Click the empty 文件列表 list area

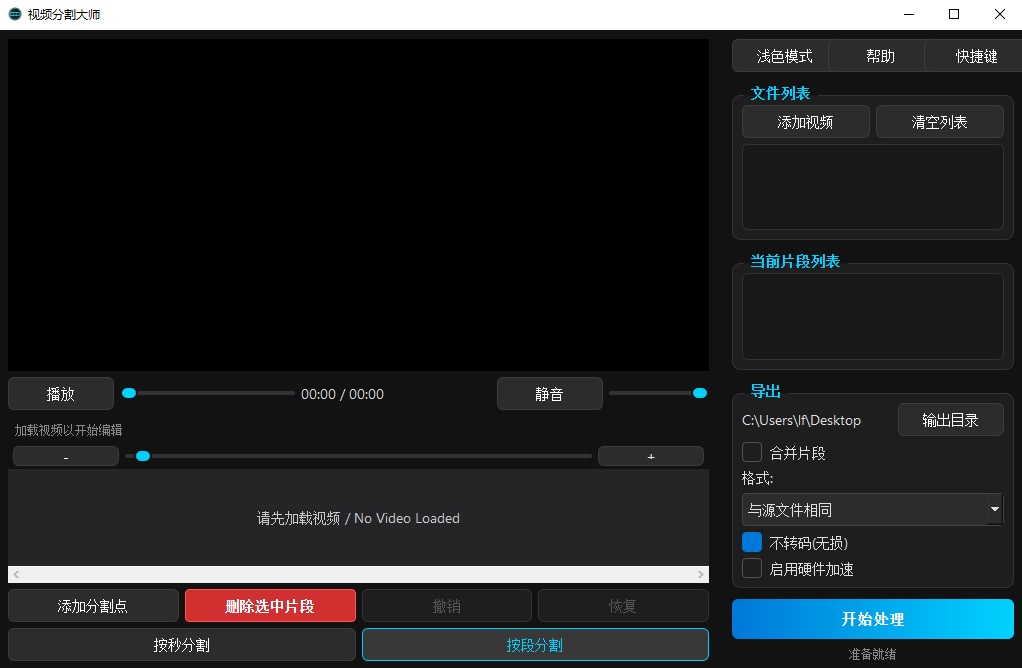click(x=872, y=187)
